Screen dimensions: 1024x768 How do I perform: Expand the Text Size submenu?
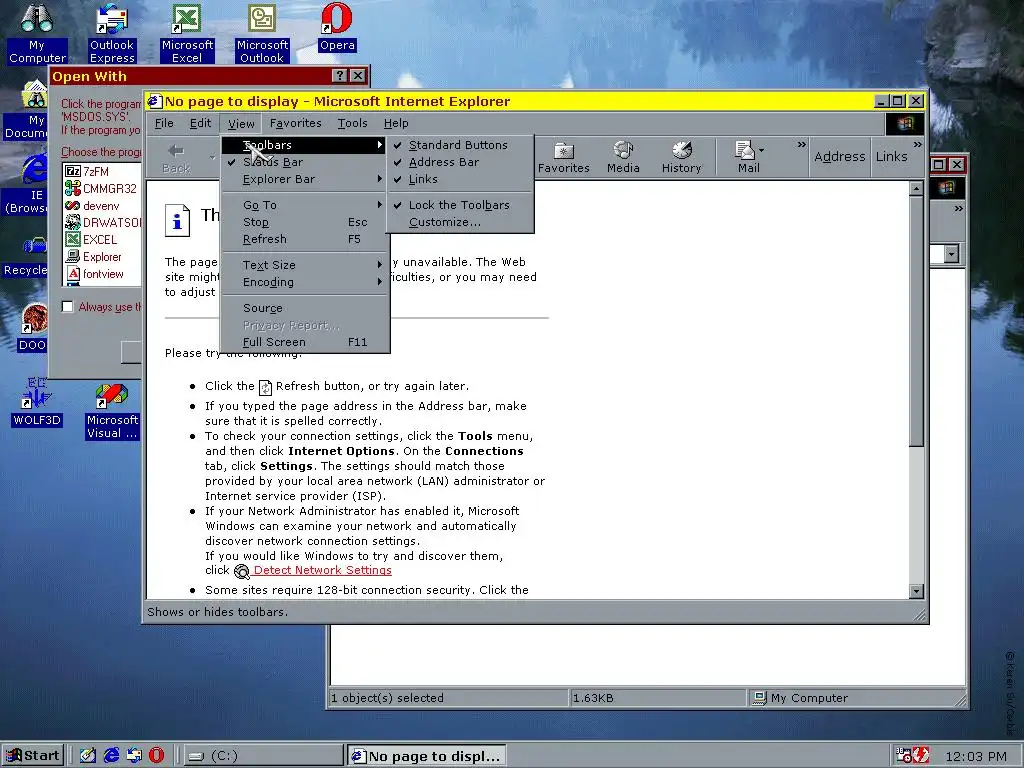coord(305,265)
